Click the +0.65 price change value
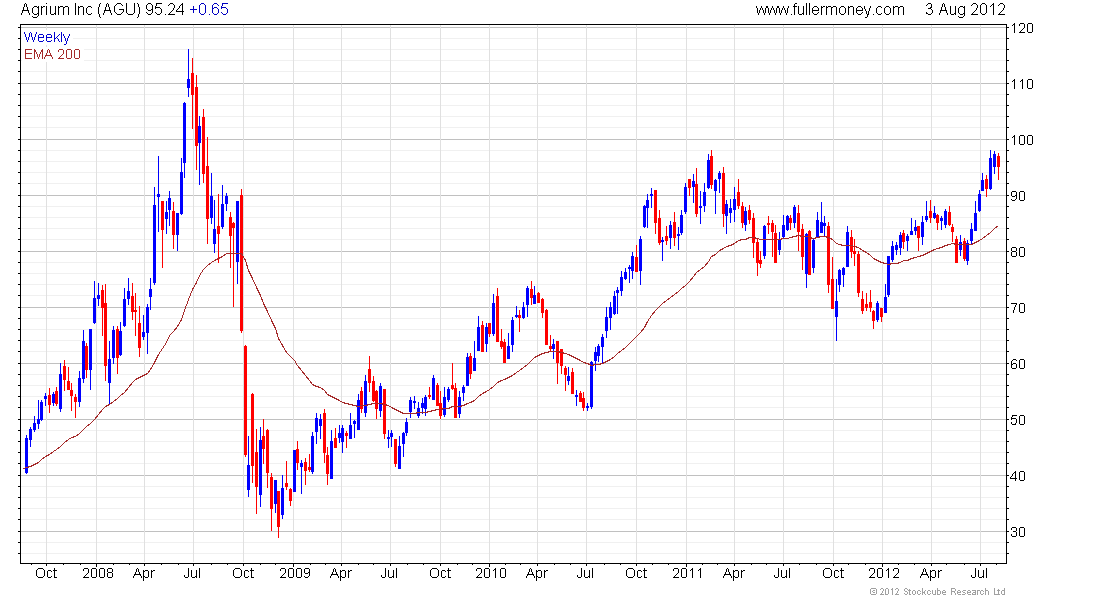Screen dimensions: 1100x600 209,10
